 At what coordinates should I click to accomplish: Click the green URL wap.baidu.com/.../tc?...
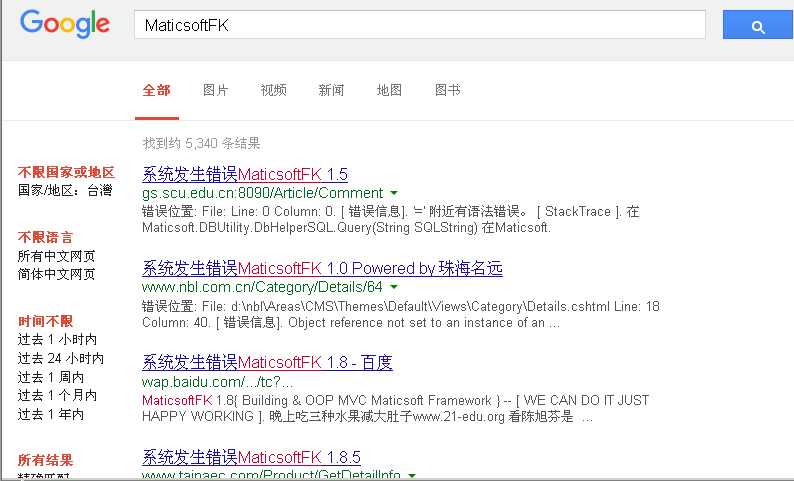tap(217, 382)
